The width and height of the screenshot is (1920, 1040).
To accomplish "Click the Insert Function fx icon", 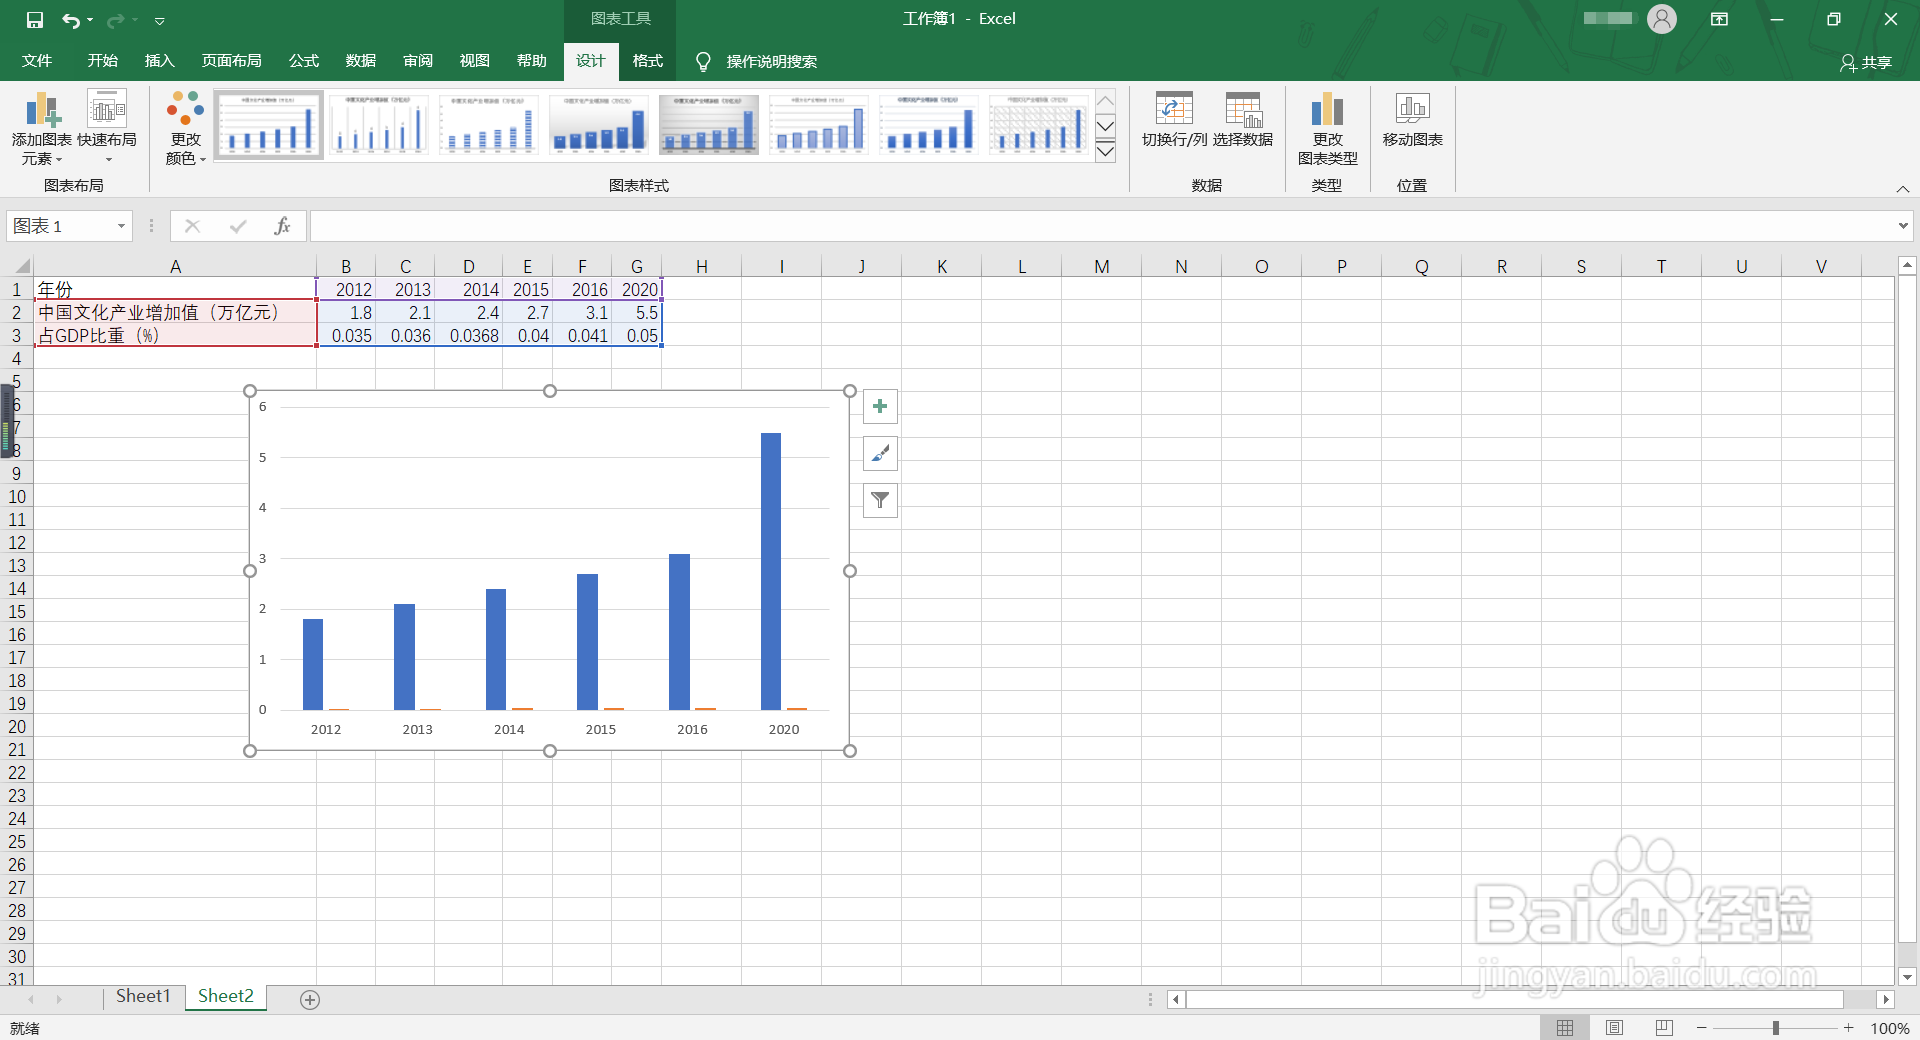I will [282, 226].
